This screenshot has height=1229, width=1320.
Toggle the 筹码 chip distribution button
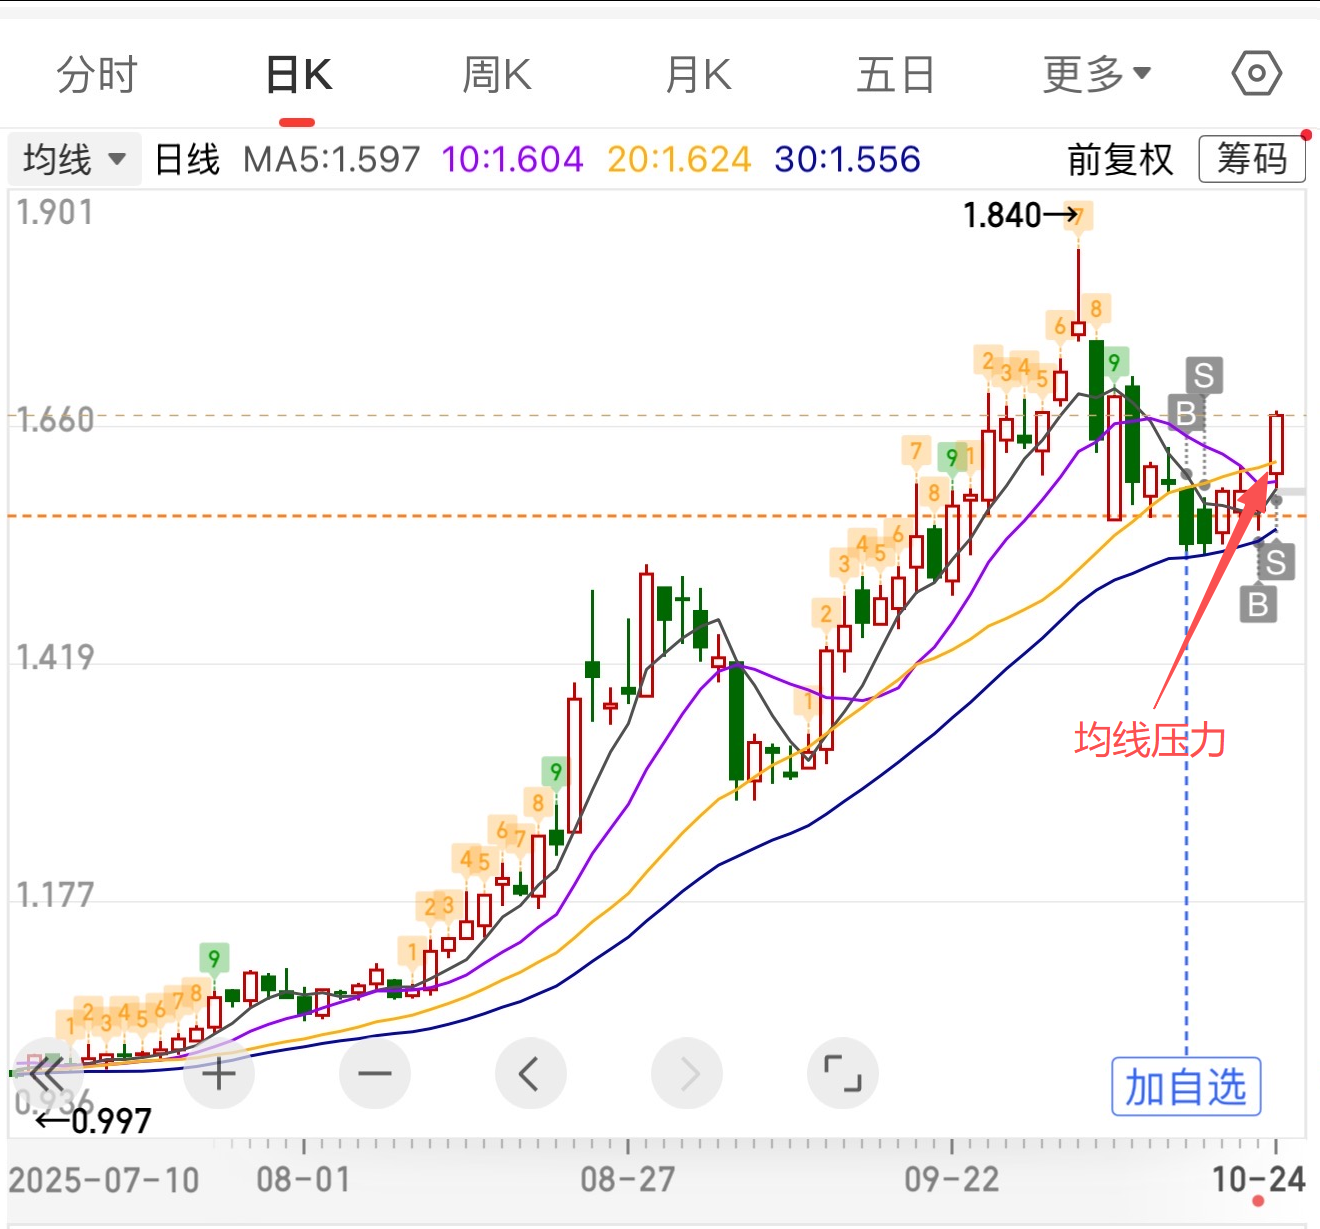(1251, 160)
